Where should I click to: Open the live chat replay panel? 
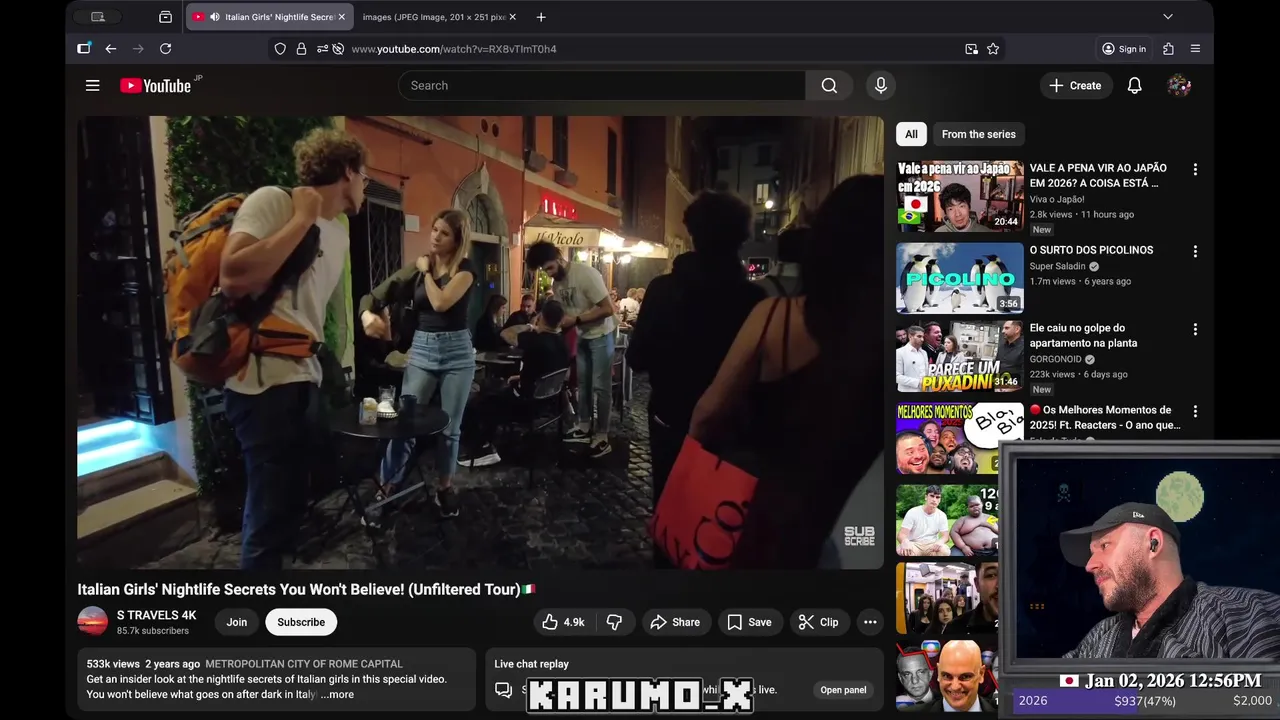843,690
